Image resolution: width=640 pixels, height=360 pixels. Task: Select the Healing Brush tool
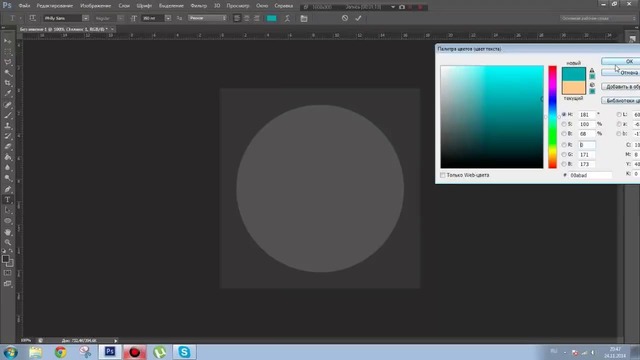coord(8,105)
